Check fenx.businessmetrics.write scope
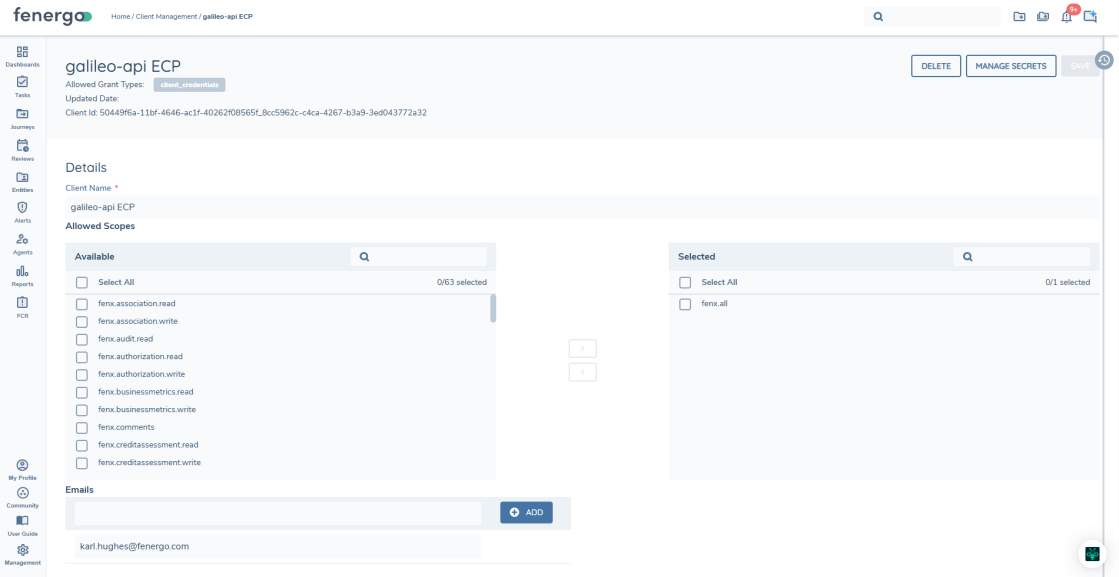This screenshot has width=1119, height=577. tap(82, 410)
